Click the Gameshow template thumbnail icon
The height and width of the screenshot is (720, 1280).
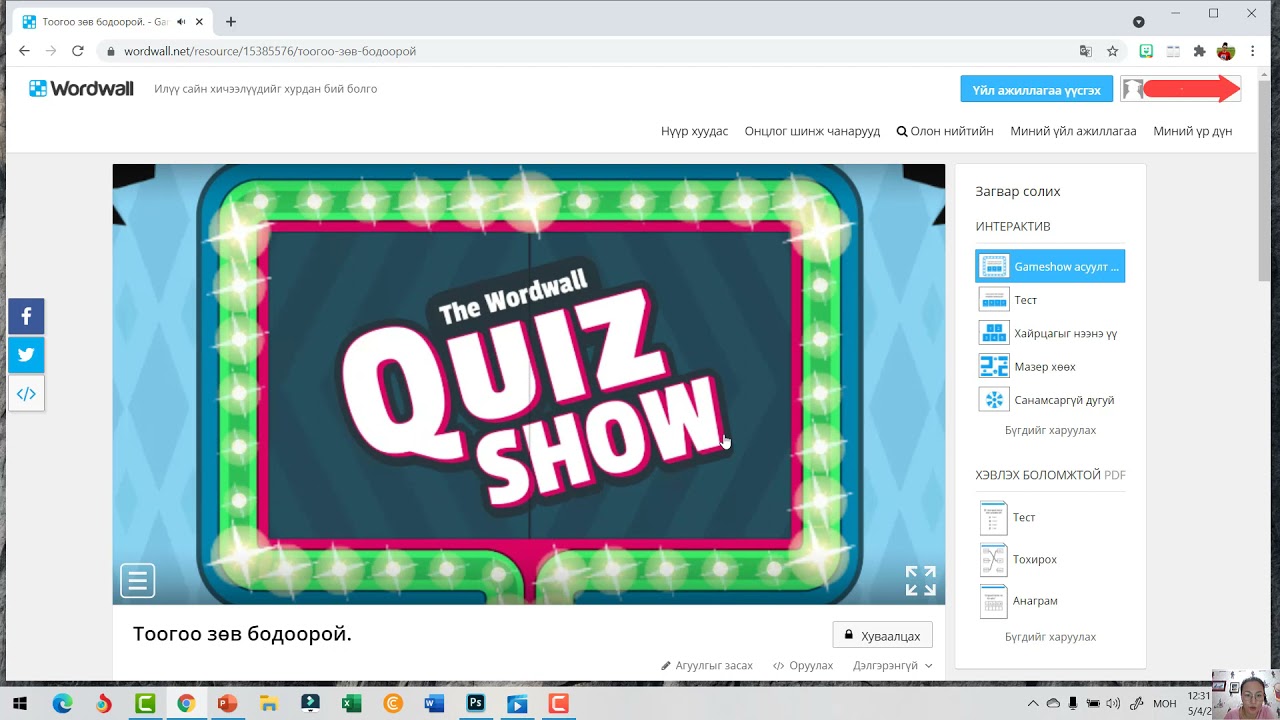point(994,267)
